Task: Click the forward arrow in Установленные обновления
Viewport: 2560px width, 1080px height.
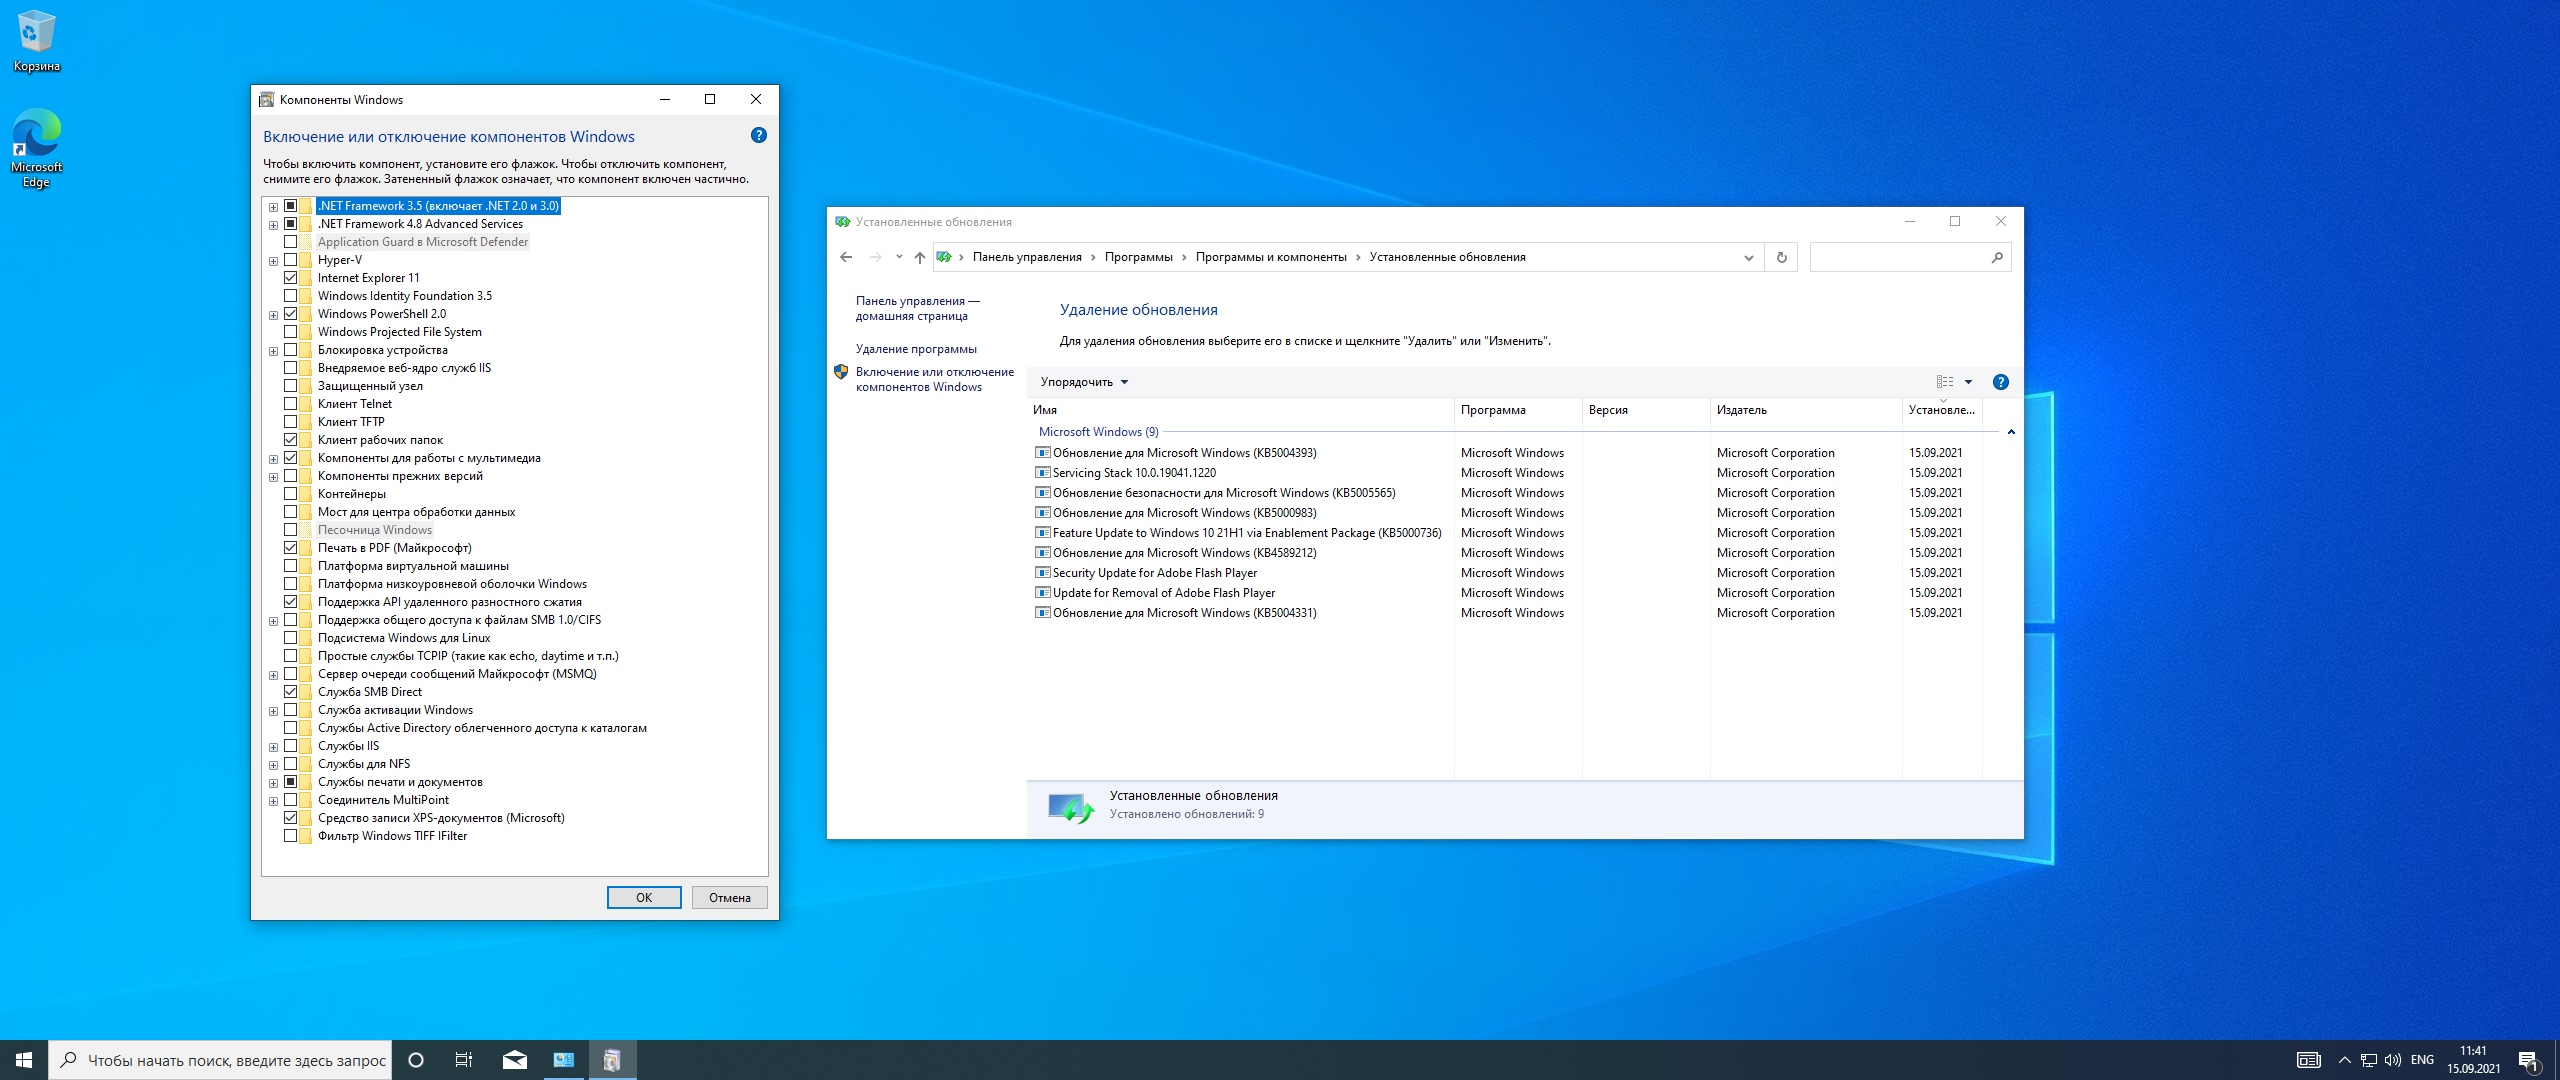Action: 876,257
